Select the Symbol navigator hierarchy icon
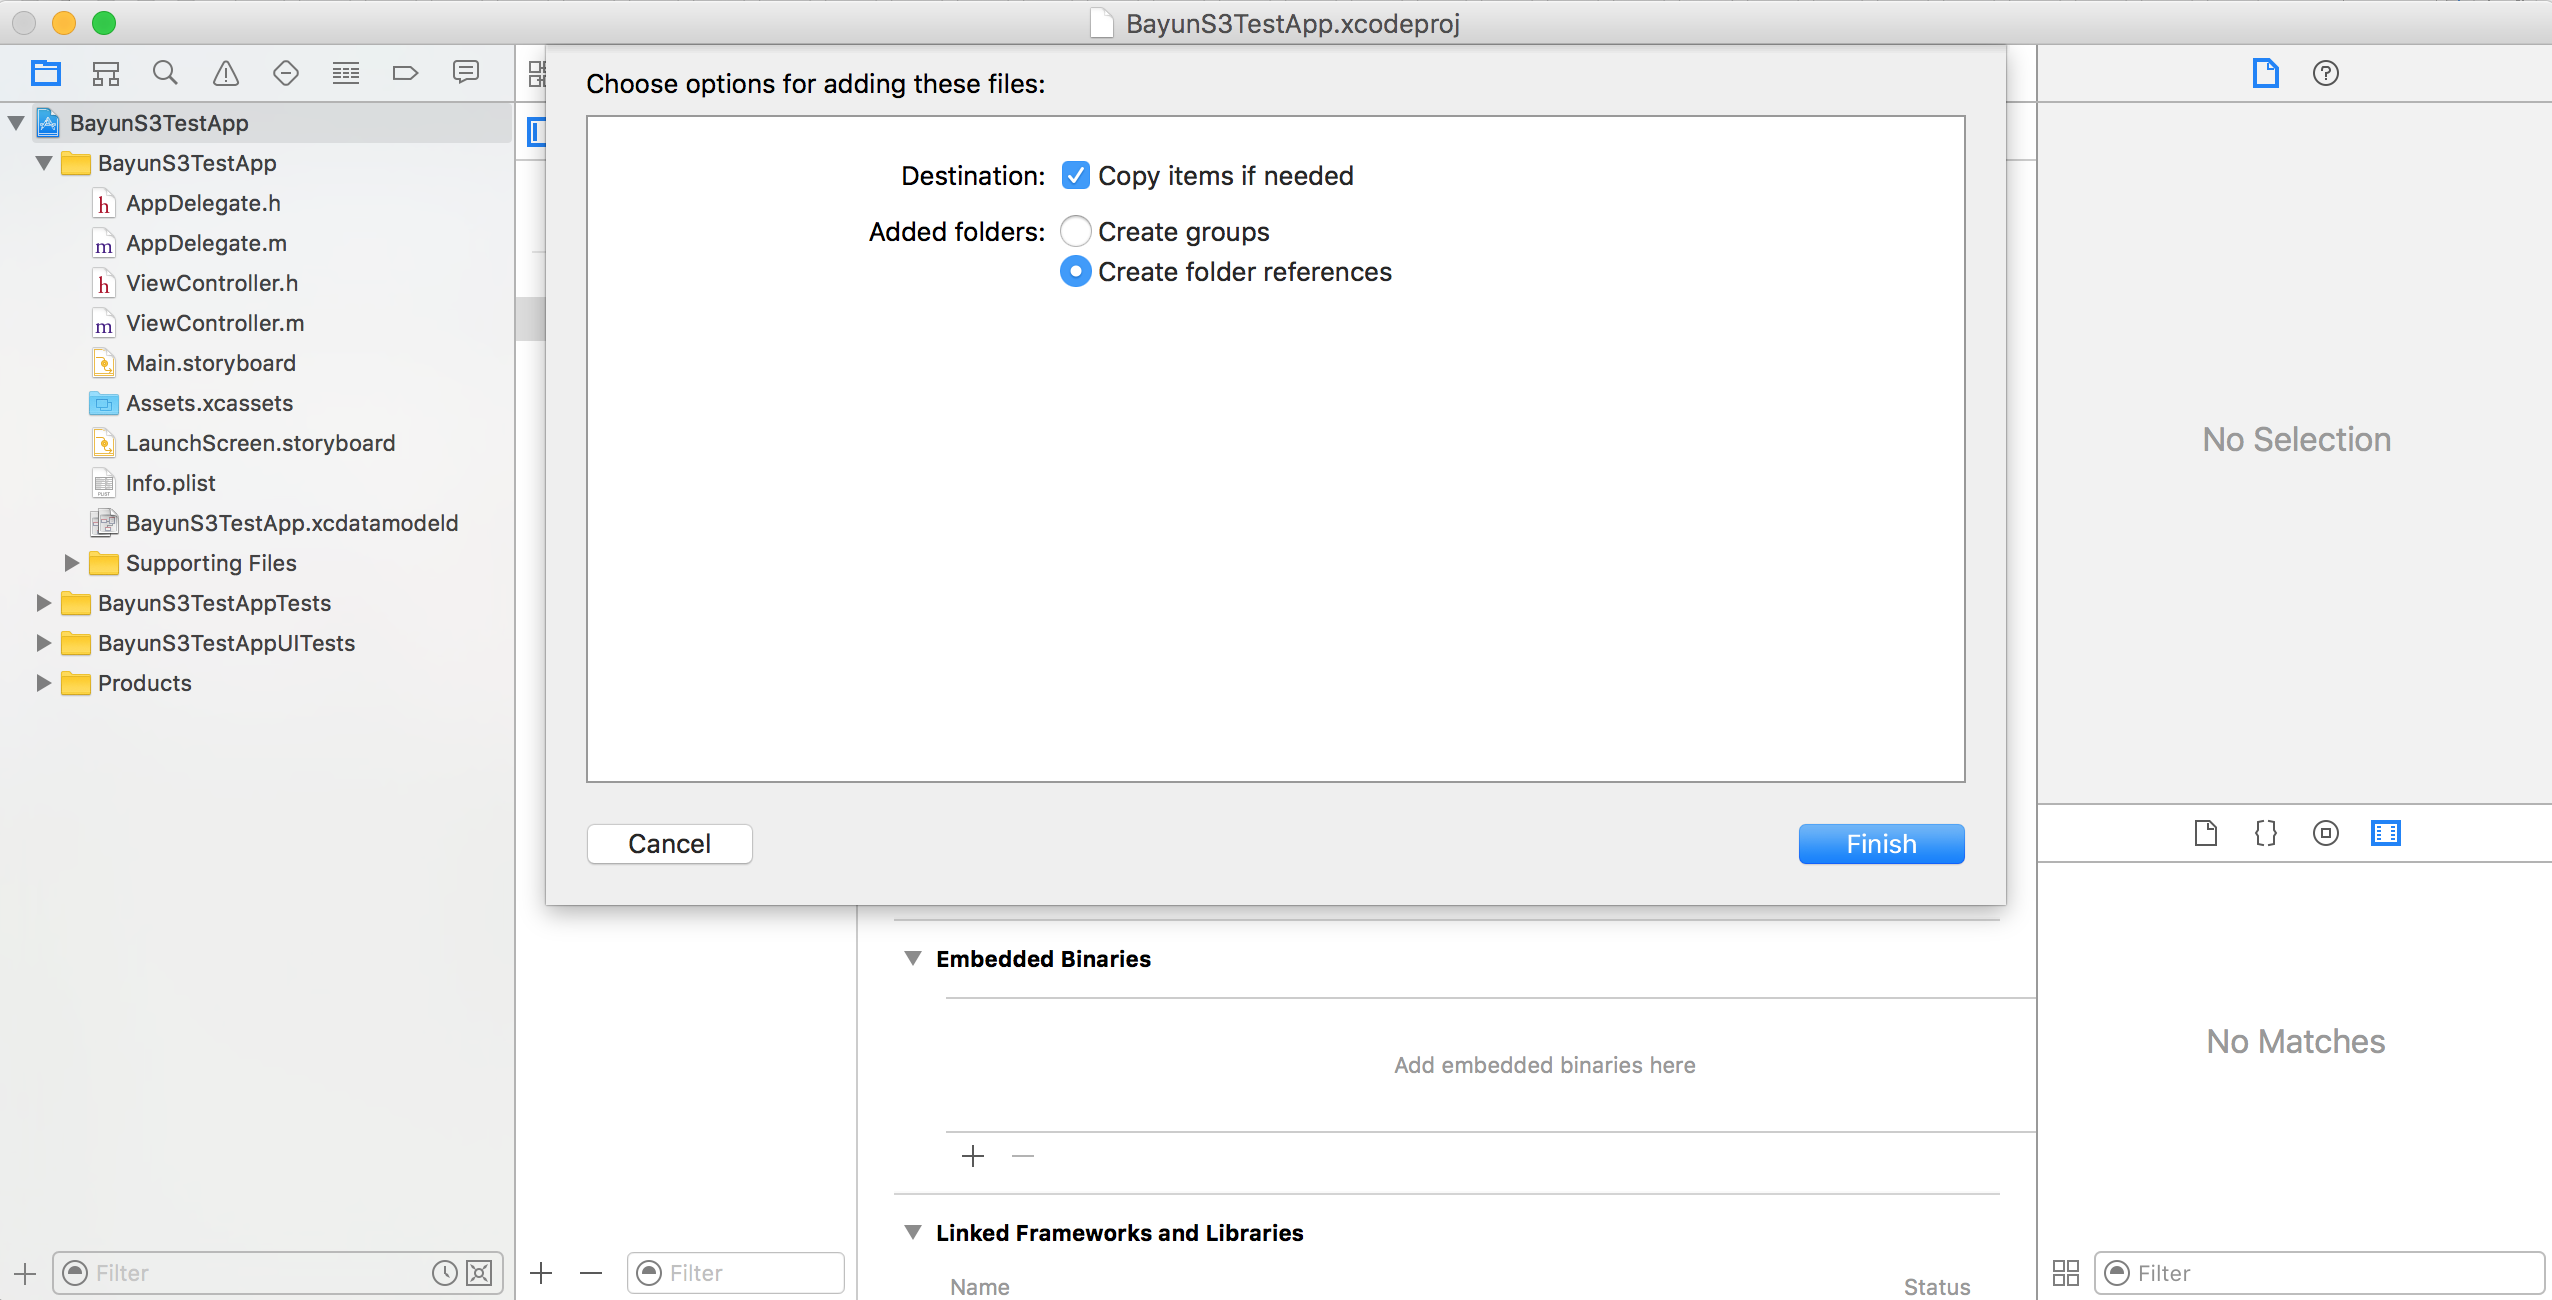Screen dimensions: 2552x1300 (x=106, y=73)
